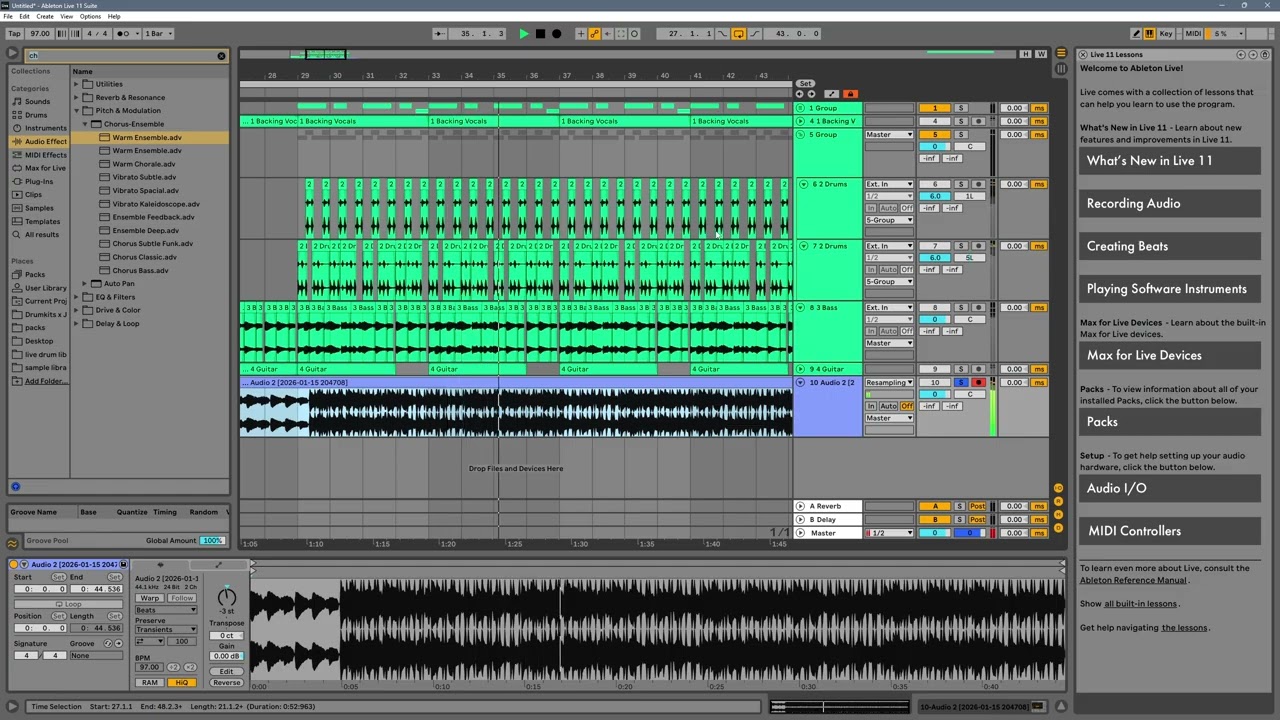Enable Key Map Mode button
This screenshot has height=720, width=1280.
(1166, 34)
